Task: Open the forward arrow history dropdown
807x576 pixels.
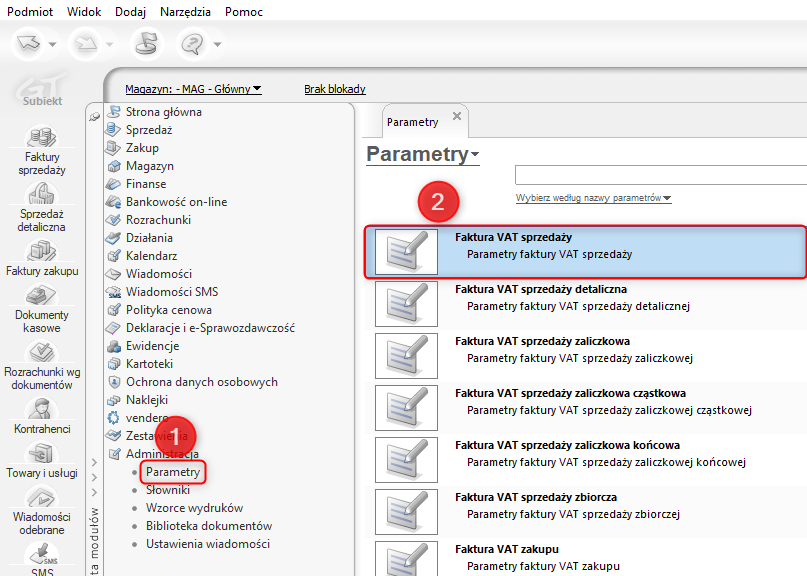Action: tap(109, 44)
